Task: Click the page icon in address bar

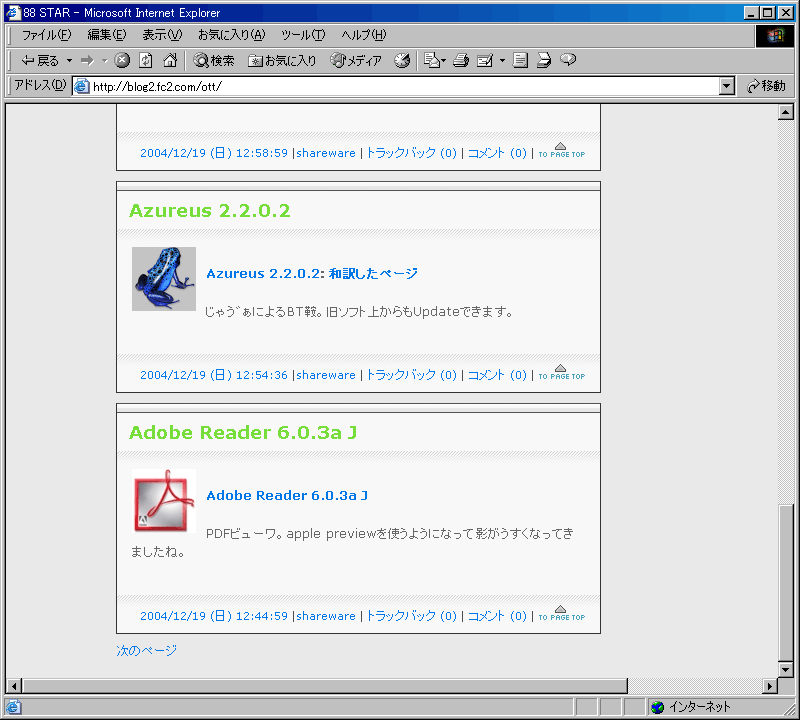Action: click(82, 86)
